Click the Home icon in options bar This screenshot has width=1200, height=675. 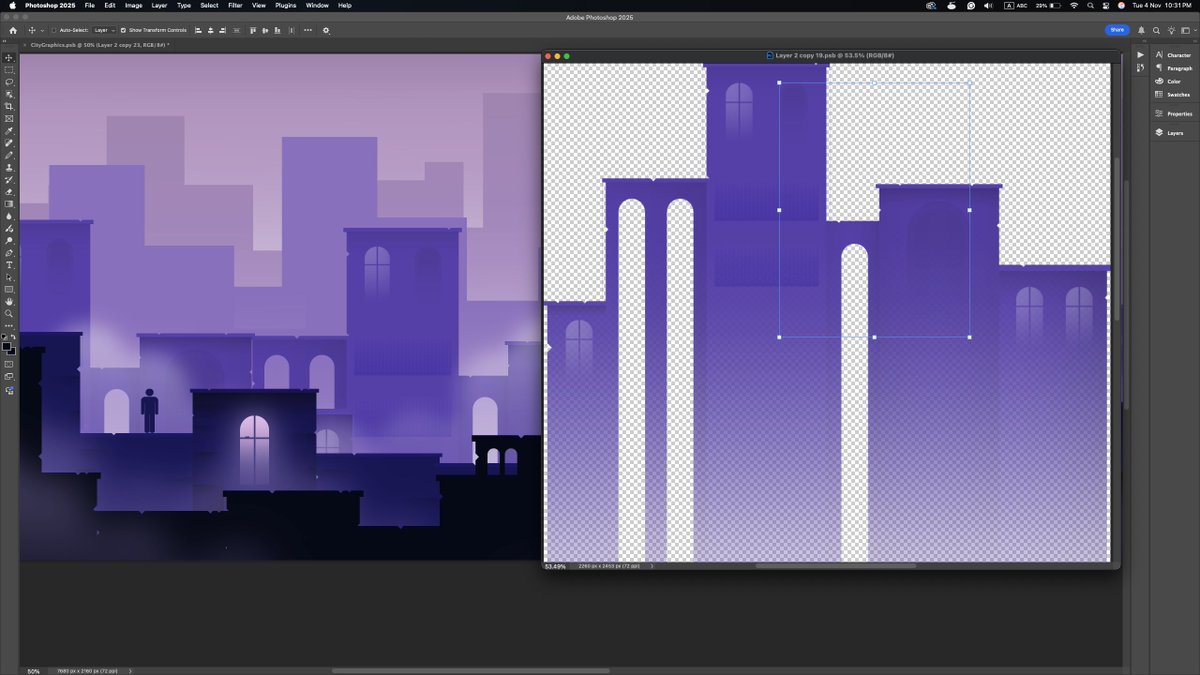(x=13, y=30)
